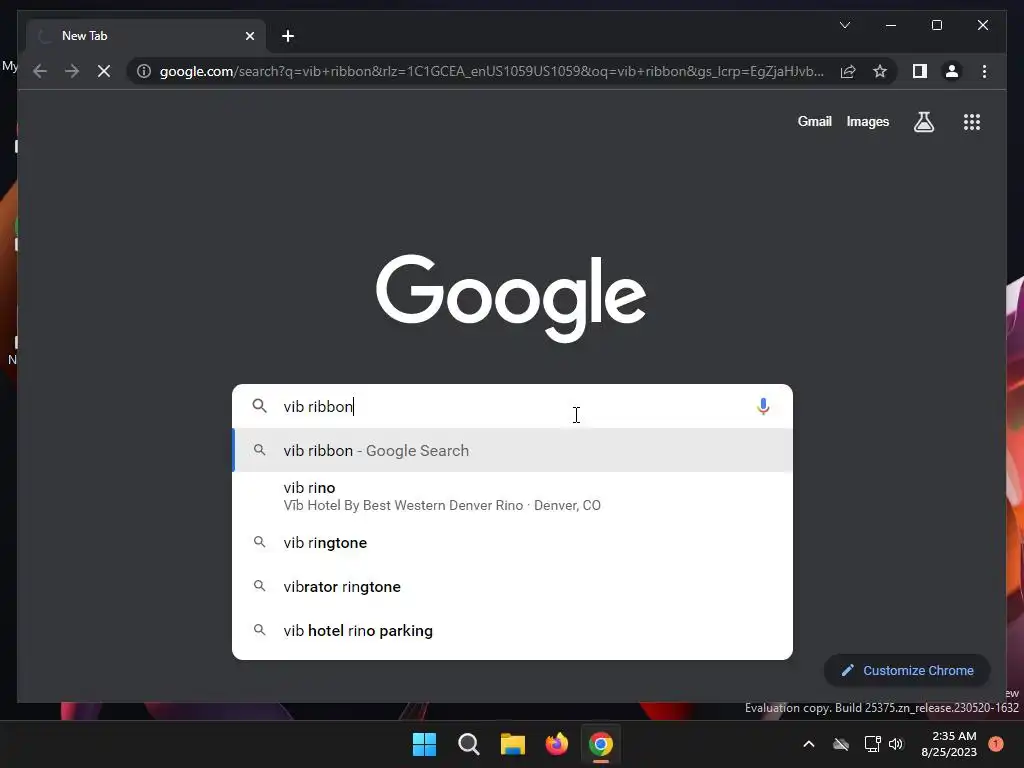
Task: Open the Chrome three-dot menu
Action: (984, 71)
